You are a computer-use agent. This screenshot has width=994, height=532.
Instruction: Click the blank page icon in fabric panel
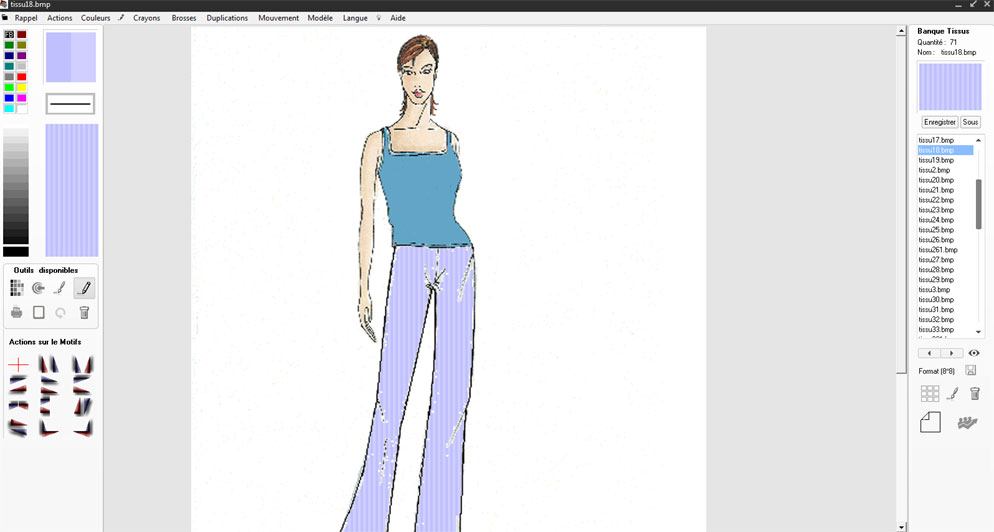(930, 422)
